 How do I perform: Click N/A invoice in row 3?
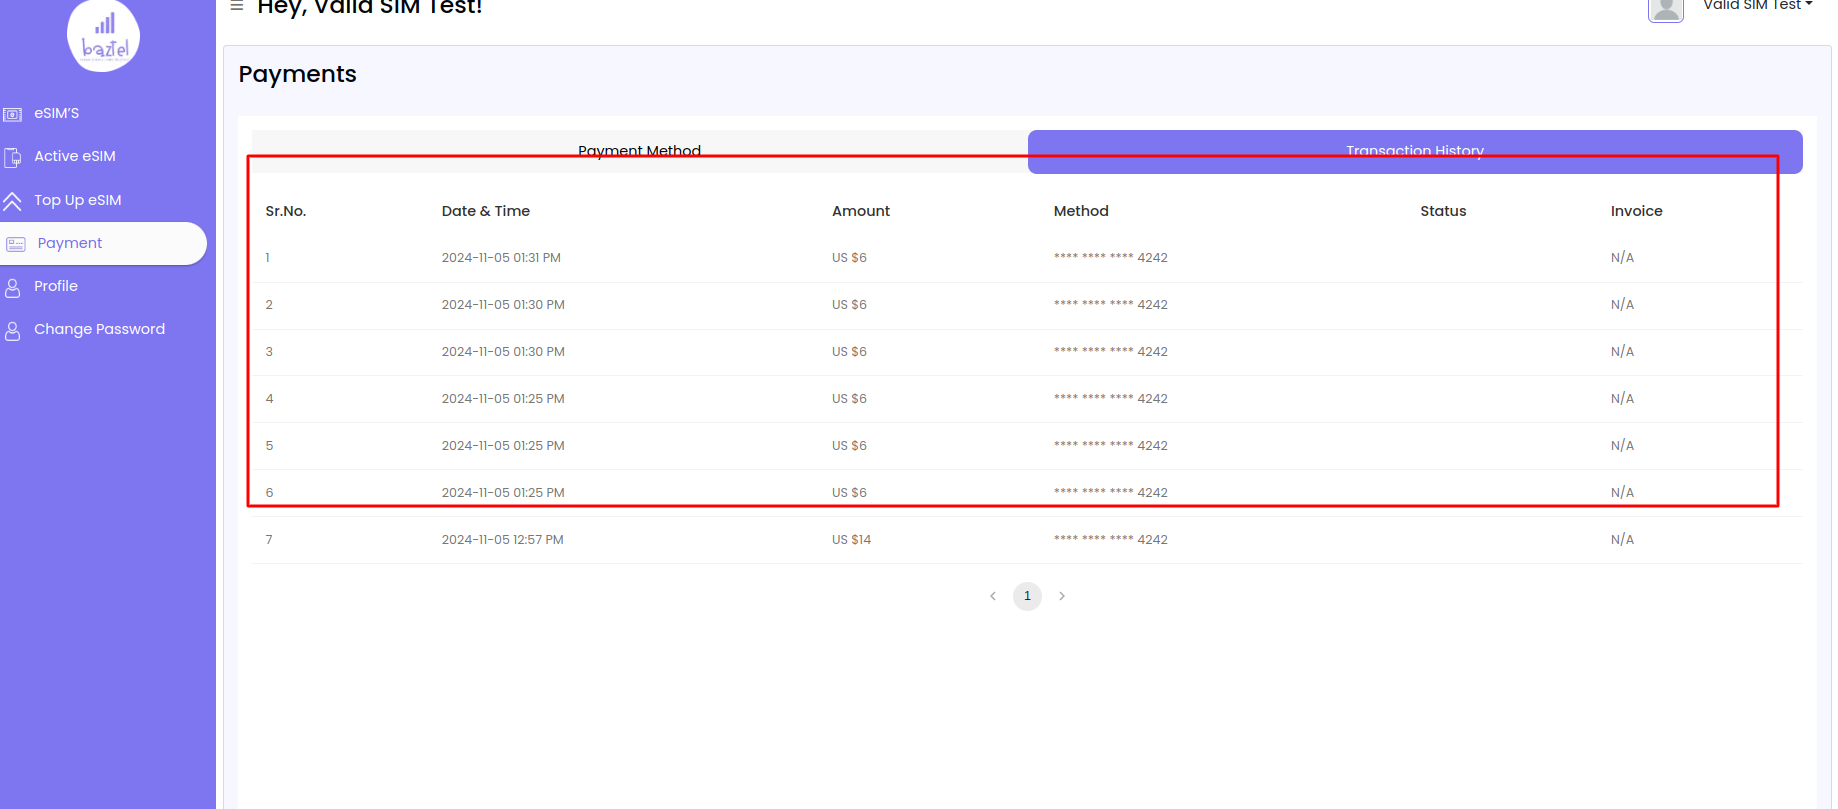(x=1622, y=352)
